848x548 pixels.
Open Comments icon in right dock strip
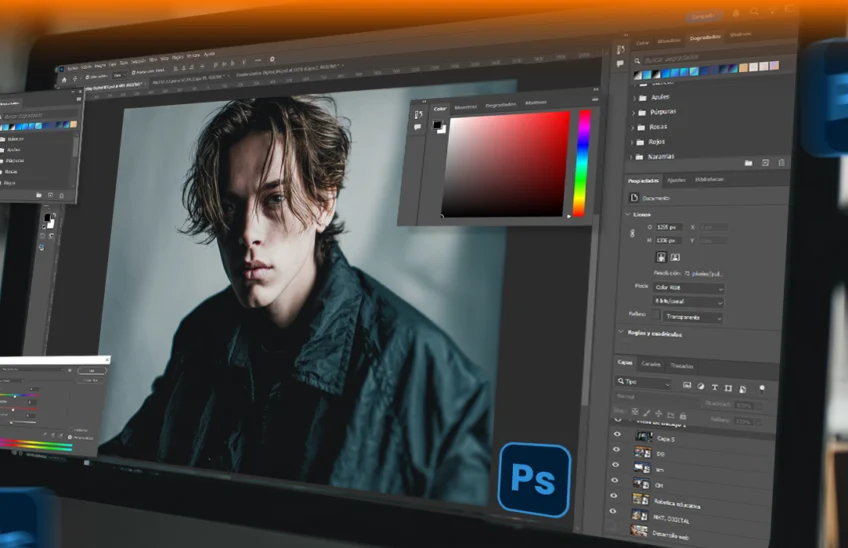click(620, 64)
